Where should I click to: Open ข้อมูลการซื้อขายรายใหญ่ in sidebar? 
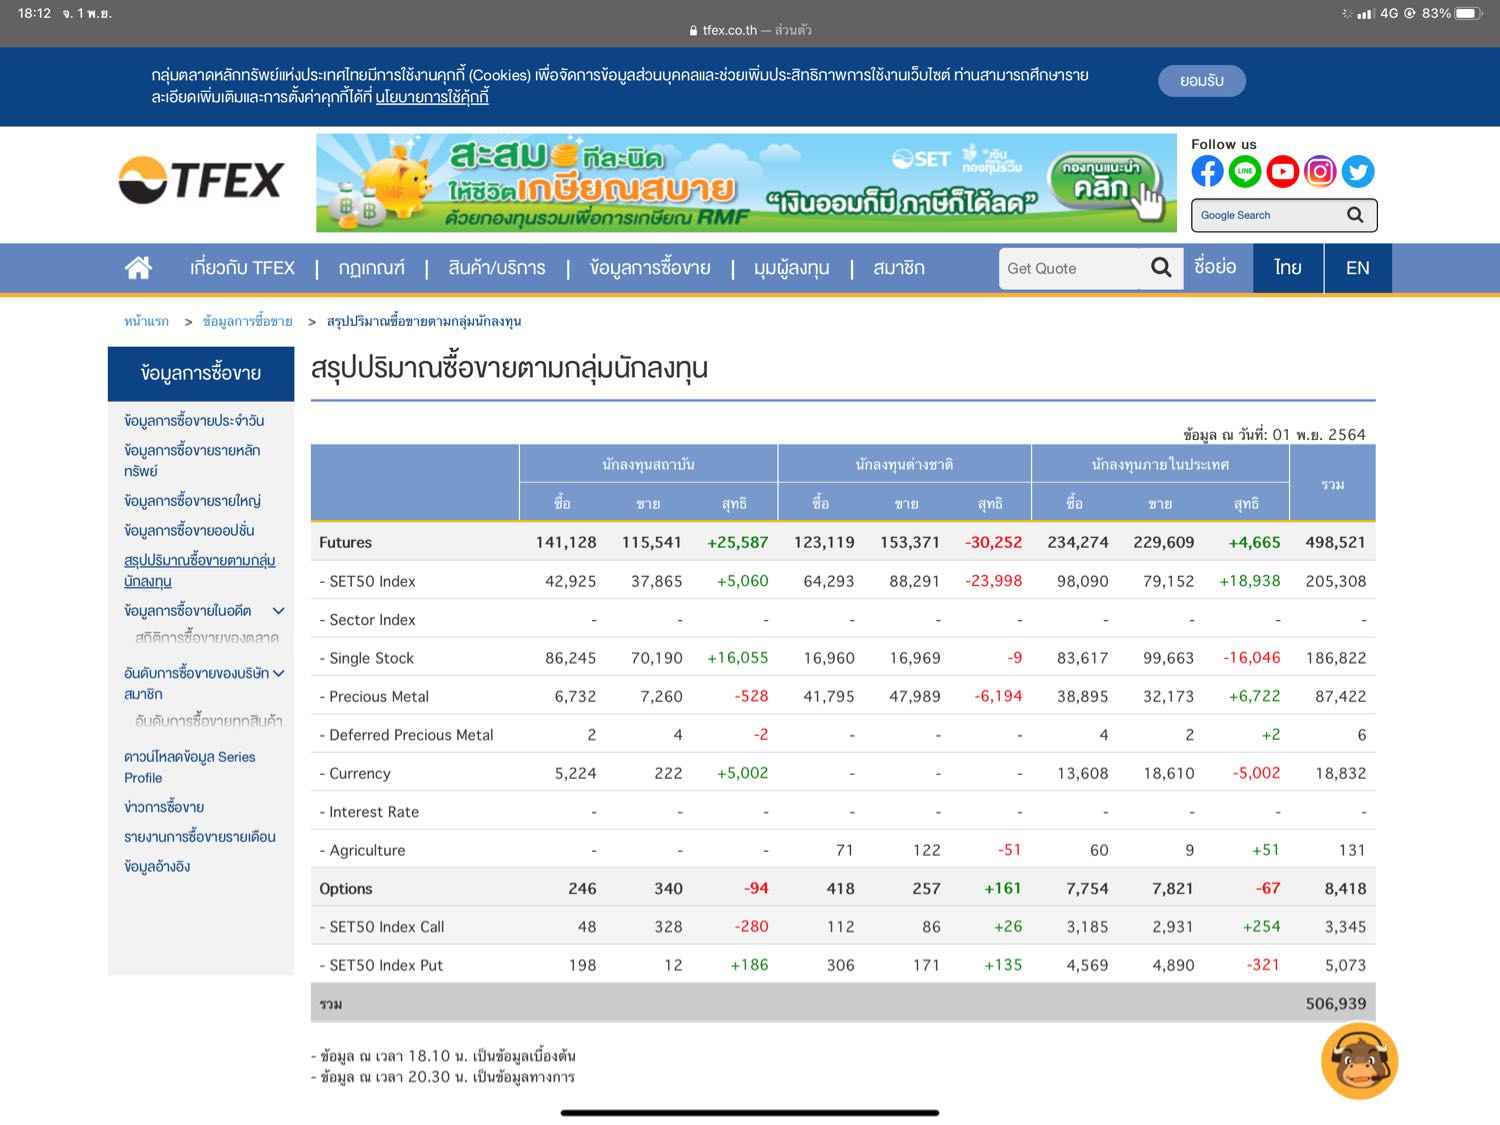point(192,501)
